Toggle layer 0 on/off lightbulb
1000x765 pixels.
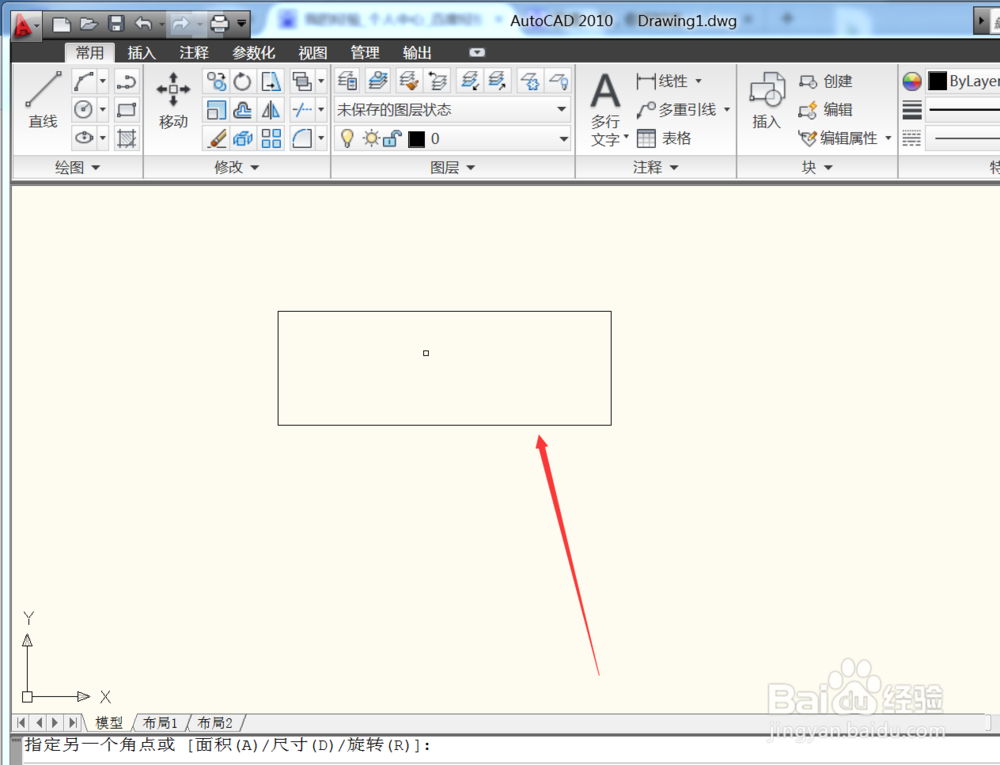[348, 138]
